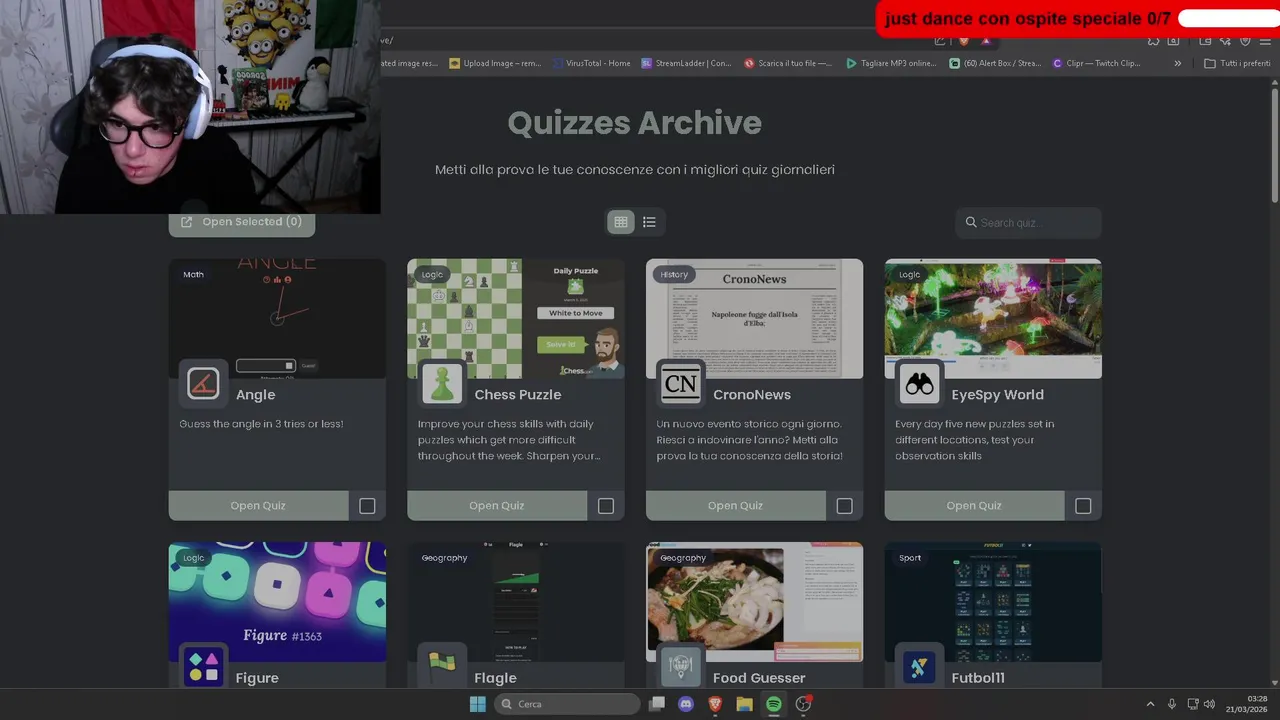Viewport: 1280px width, 720px height.
Task: Open OBS Studio from the taskbar
Action: click(x=803, y=704)
